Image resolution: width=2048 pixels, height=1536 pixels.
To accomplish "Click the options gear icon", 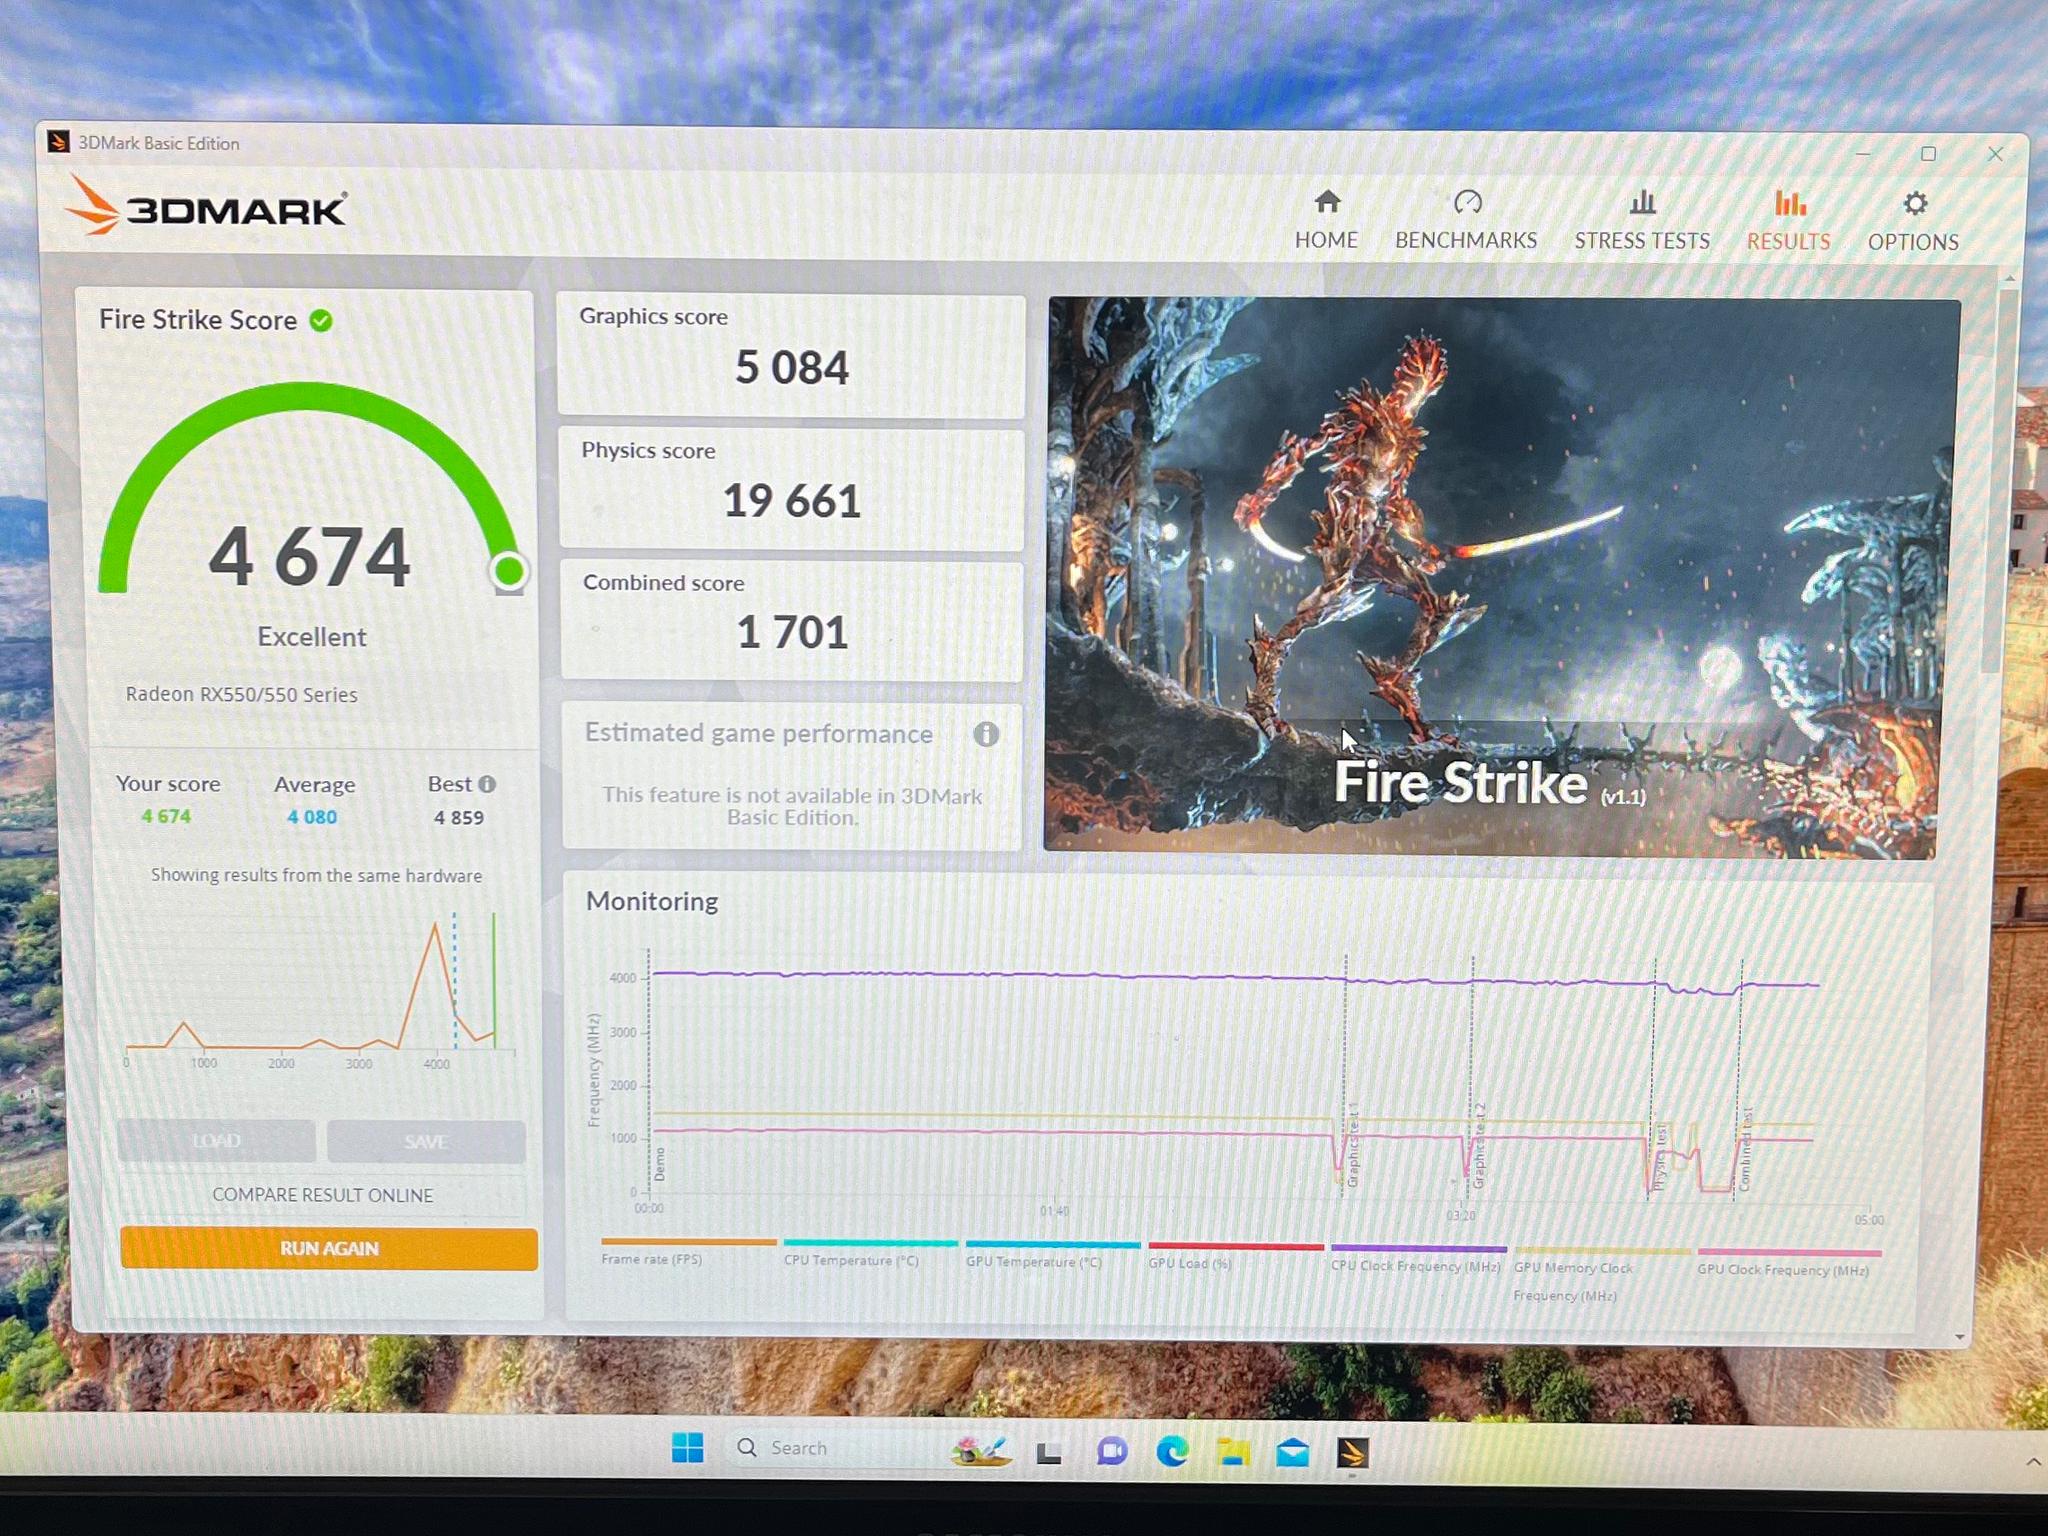I will pos(1914,204).
